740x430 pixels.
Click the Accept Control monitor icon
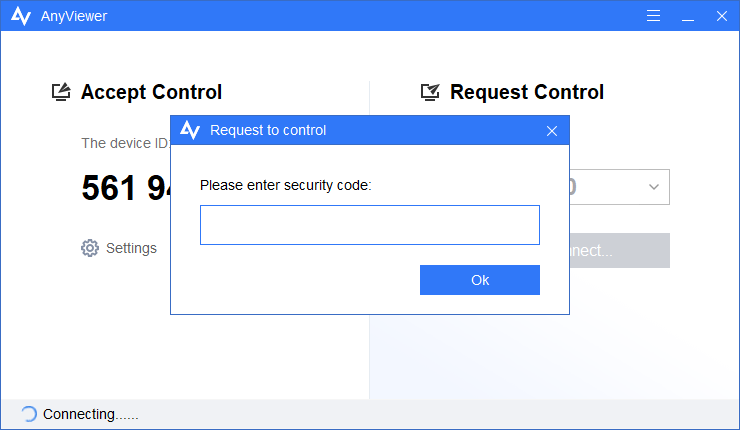61,92
